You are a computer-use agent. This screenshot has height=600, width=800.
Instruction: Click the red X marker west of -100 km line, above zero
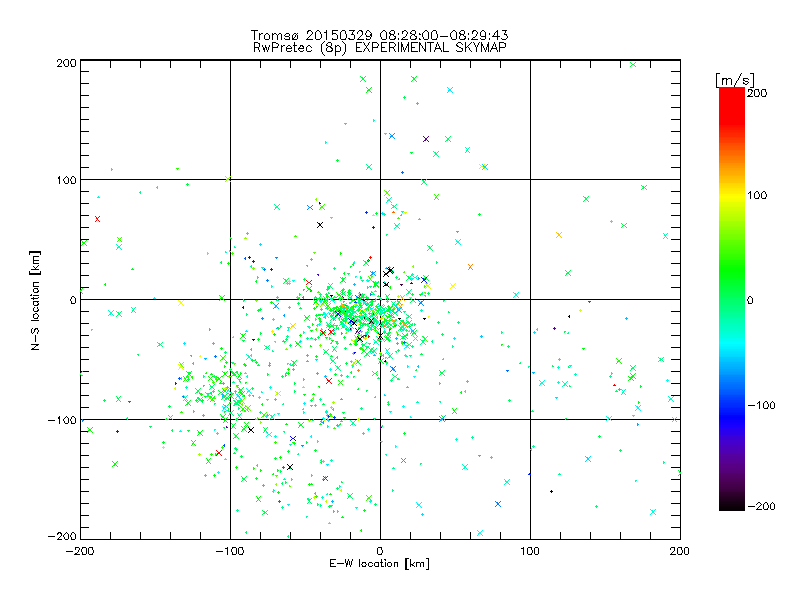pyautogui.click(x=97, y=219)
